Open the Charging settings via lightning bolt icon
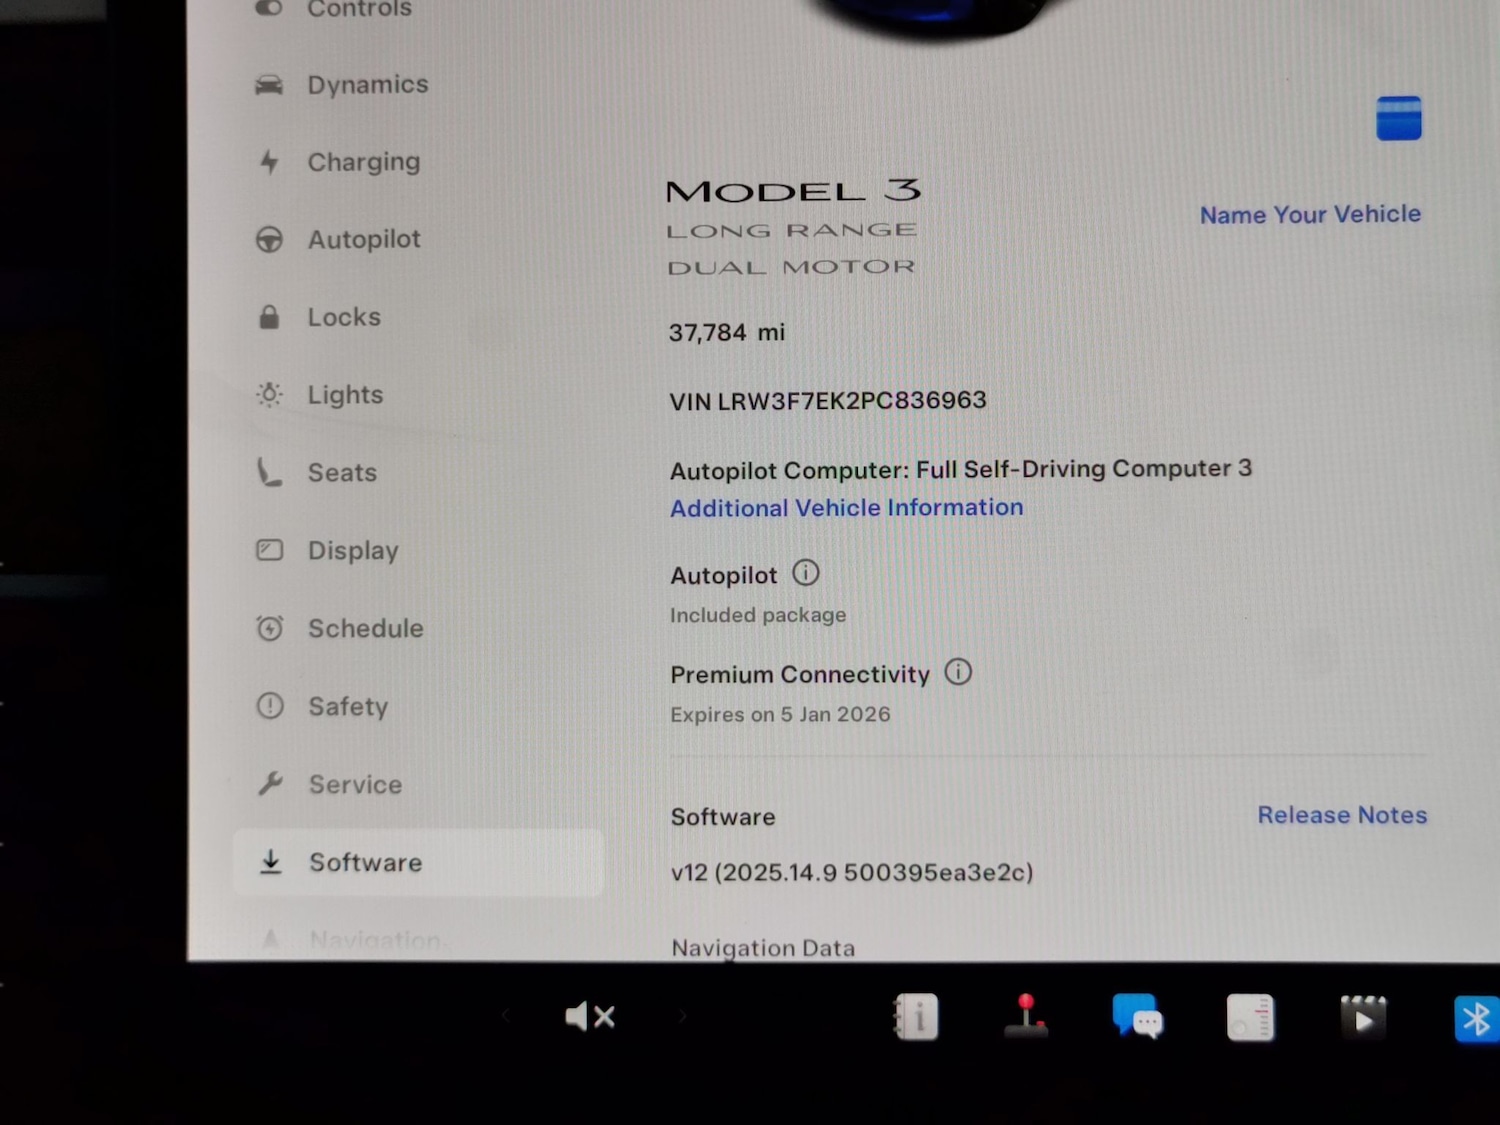The height and width of the screenshot is (1125, 1500). tap(269, 161)
